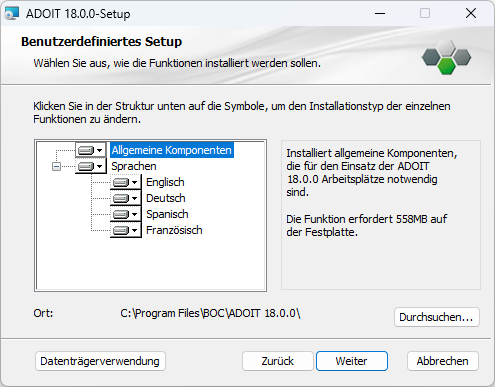The image size is (495, 387).
Task: Collapse the Sprachen tree node
Action: coord(57,166)
